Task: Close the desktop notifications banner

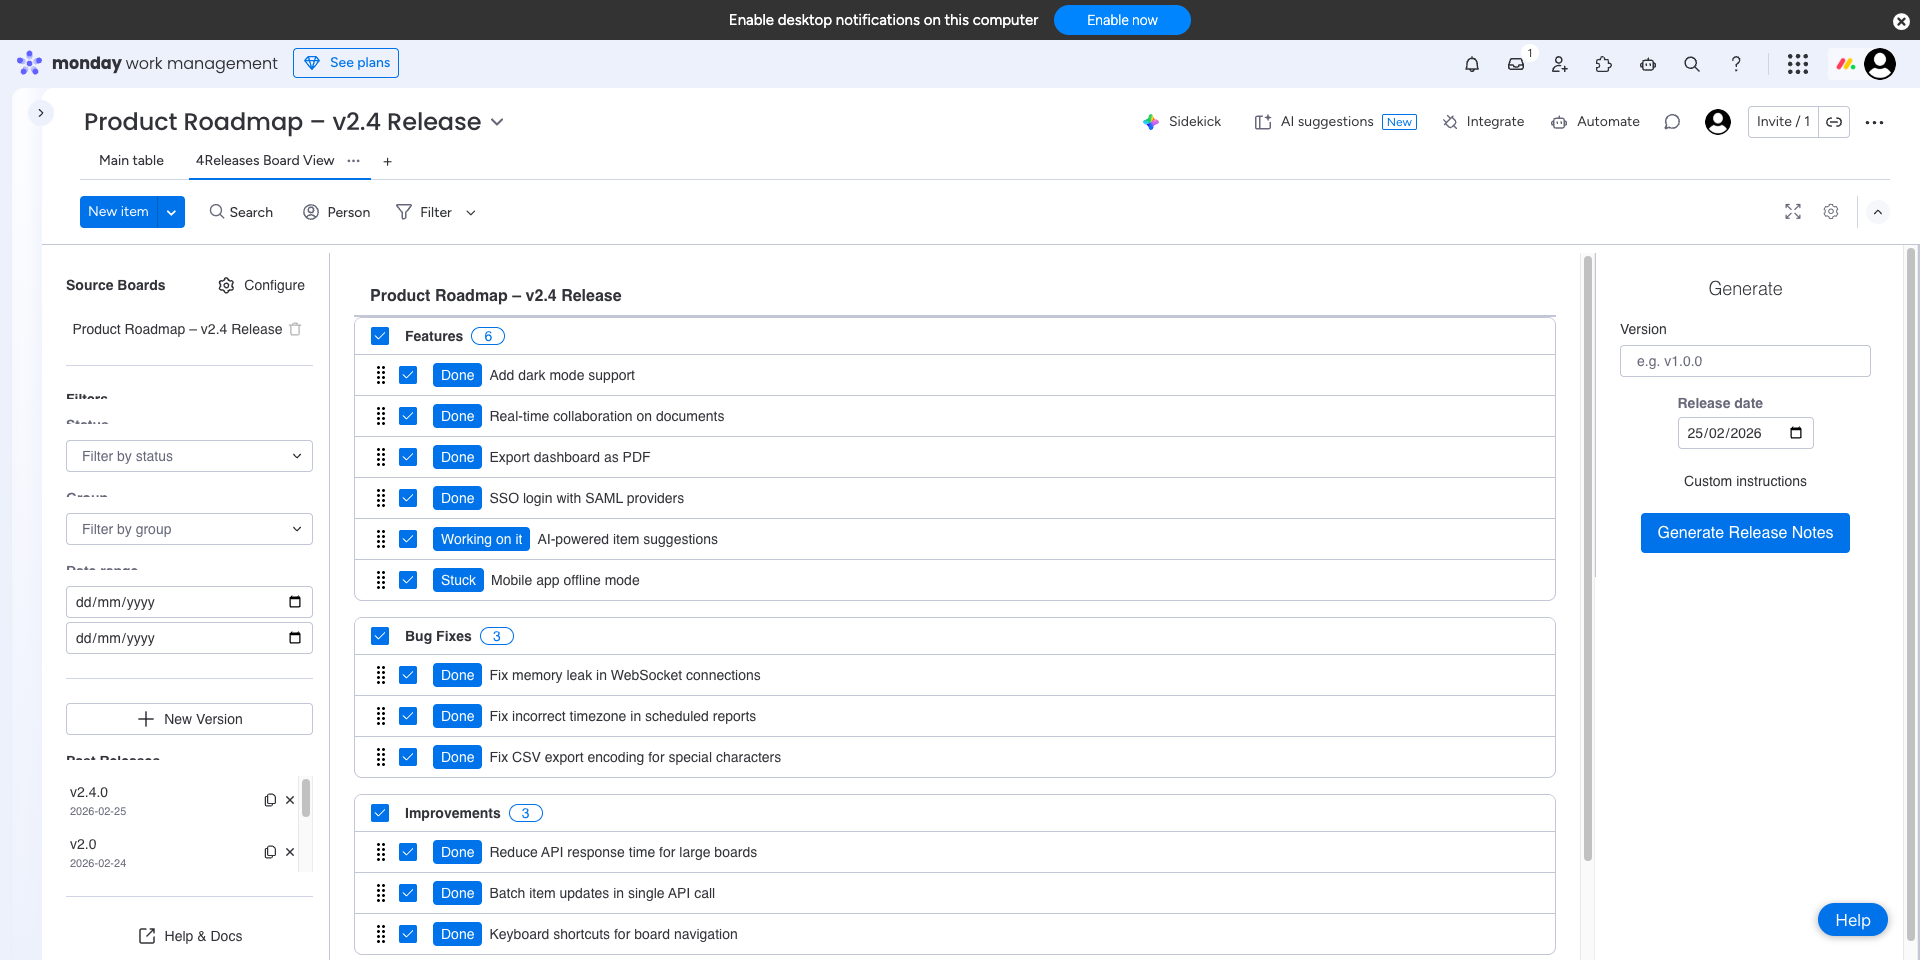Action: (x=1901, y=21)
